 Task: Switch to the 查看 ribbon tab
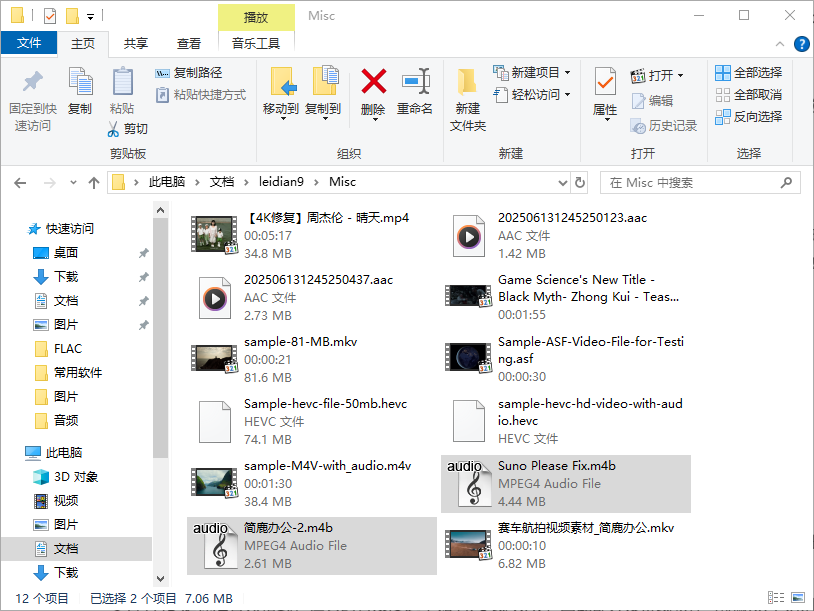click(x=189, y=43)
